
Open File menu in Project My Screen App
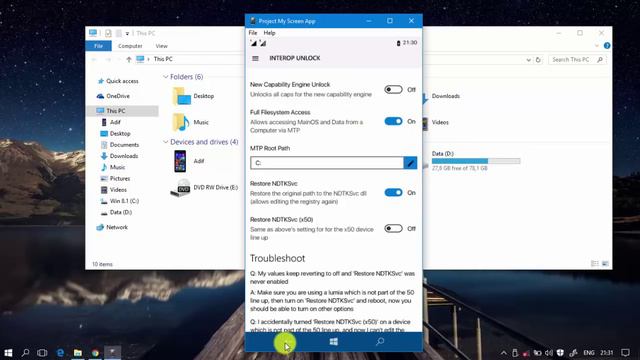(253, 33)
